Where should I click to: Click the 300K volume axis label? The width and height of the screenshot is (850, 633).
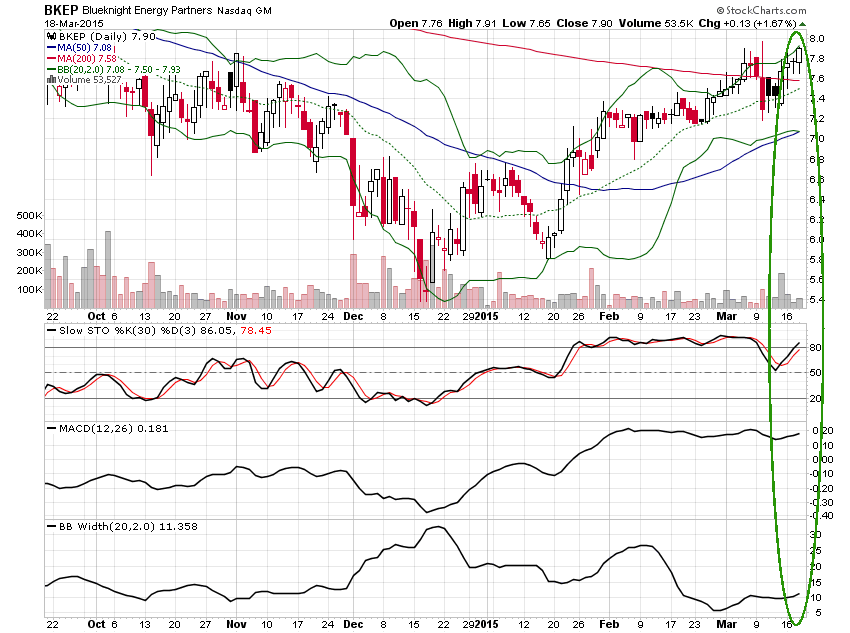[29, 253]
